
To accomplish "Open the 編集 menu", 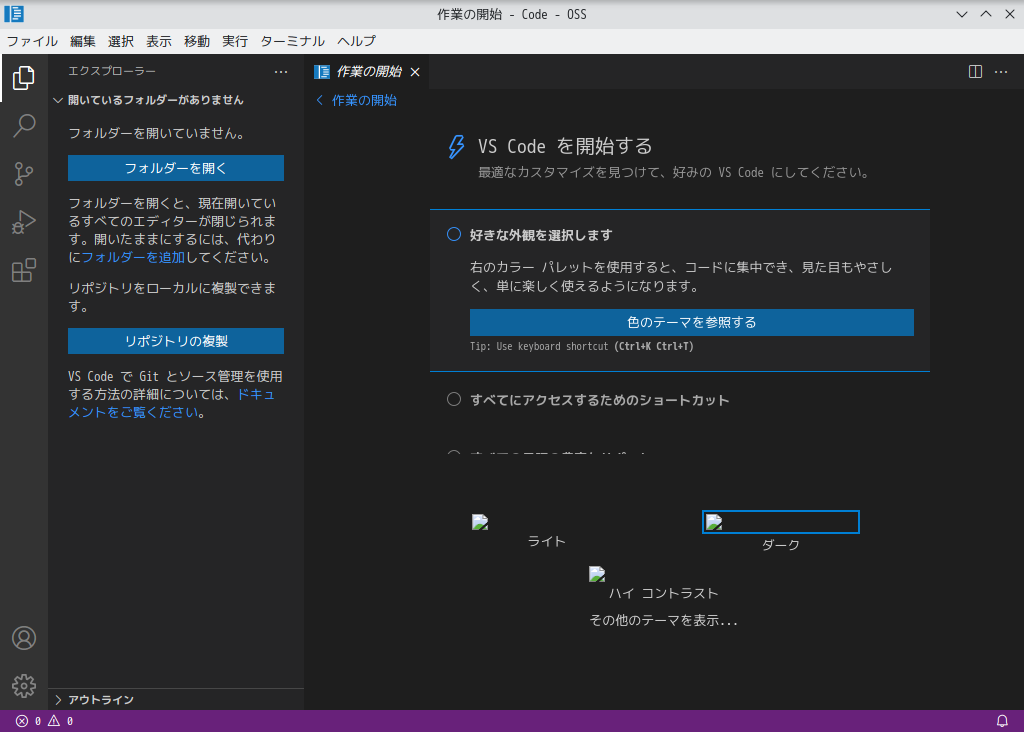I will pos(83,41).
